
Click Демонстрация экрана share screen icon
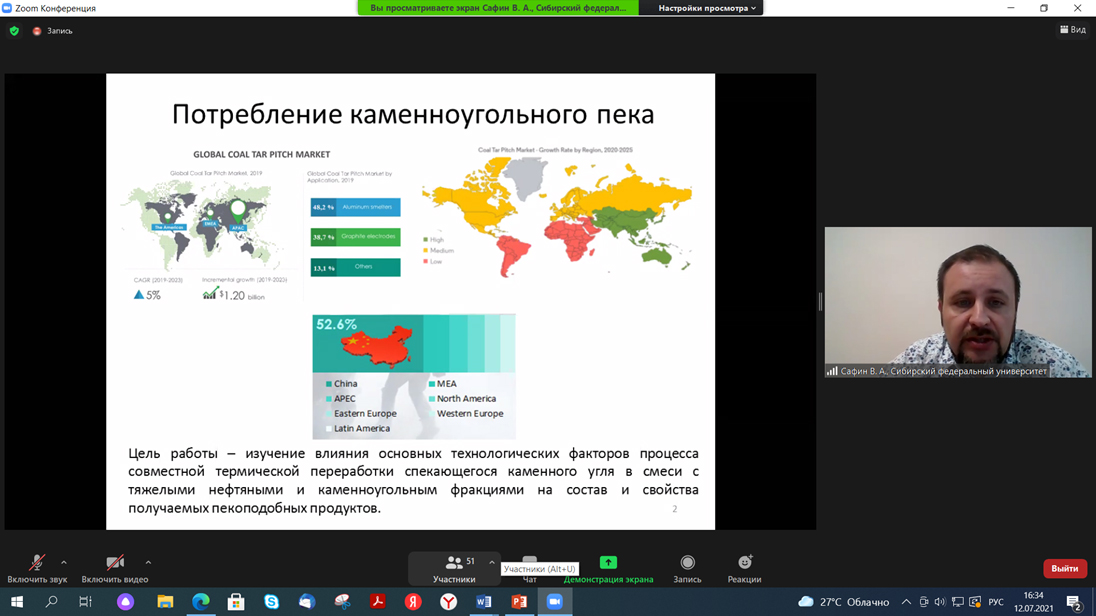click(x=608, y=563)
